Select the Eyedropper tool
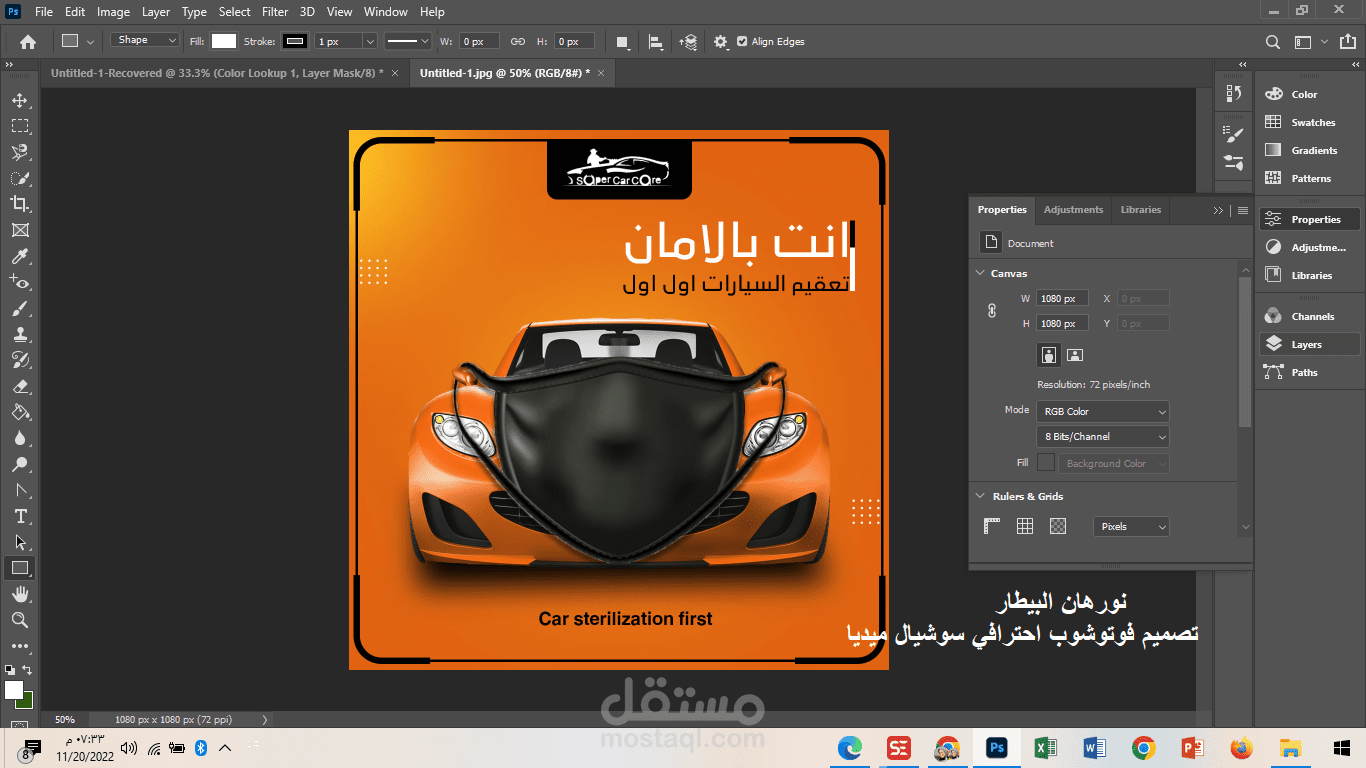The width and height of the screenshot is (1366, 768). pos(19,257)
